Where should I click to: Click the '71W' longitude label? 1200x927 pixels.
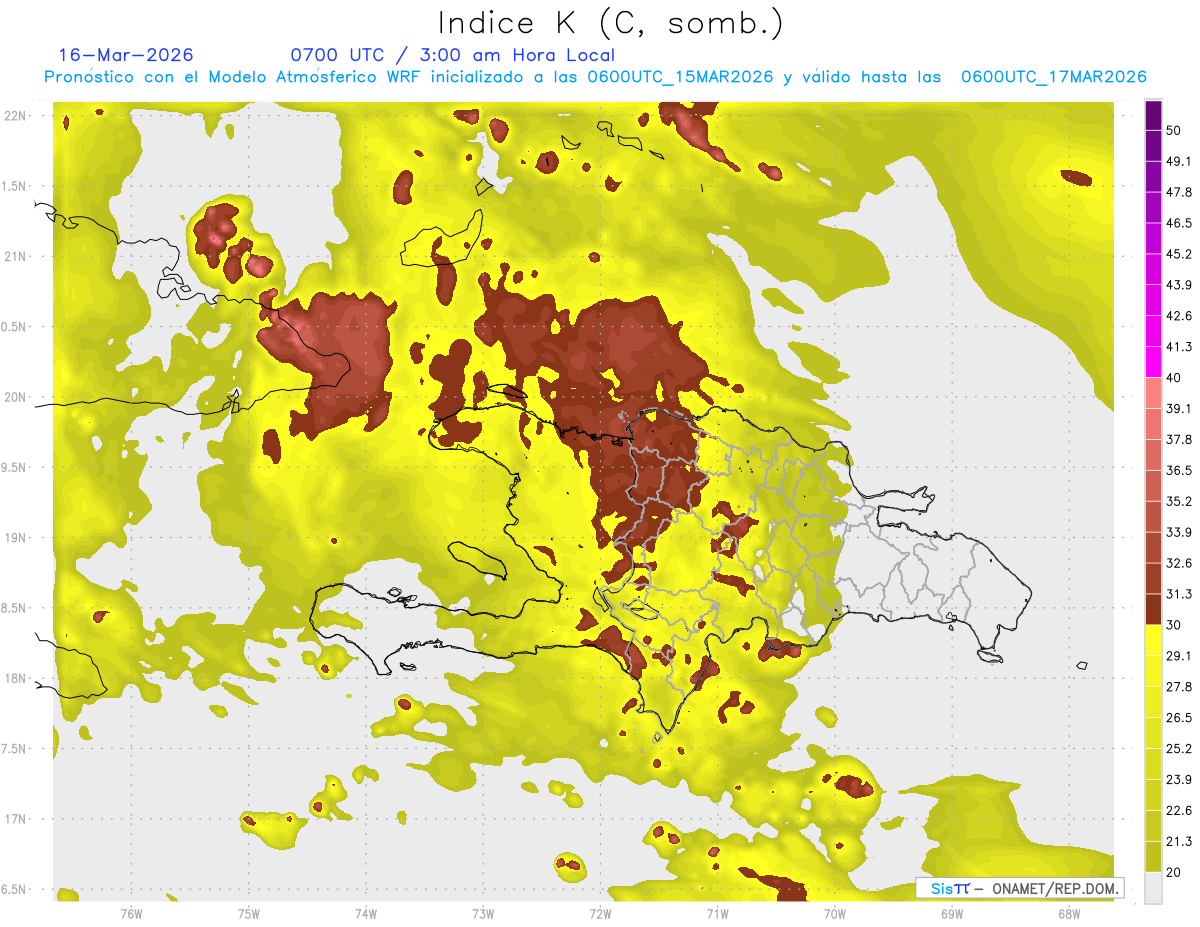click(x=717, y=913)
